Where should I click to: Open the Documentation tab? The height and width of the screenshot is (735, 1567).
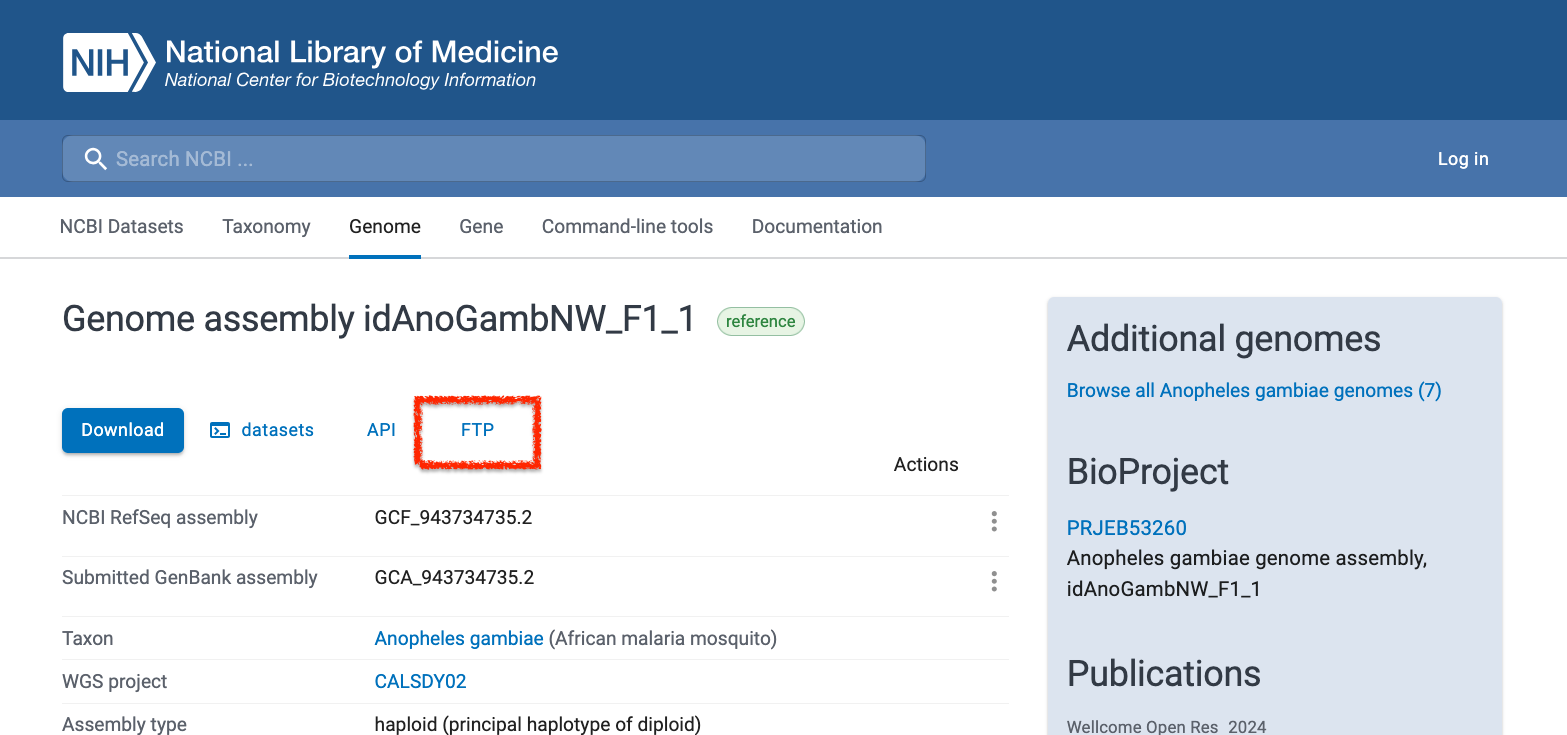pos(816,226)
